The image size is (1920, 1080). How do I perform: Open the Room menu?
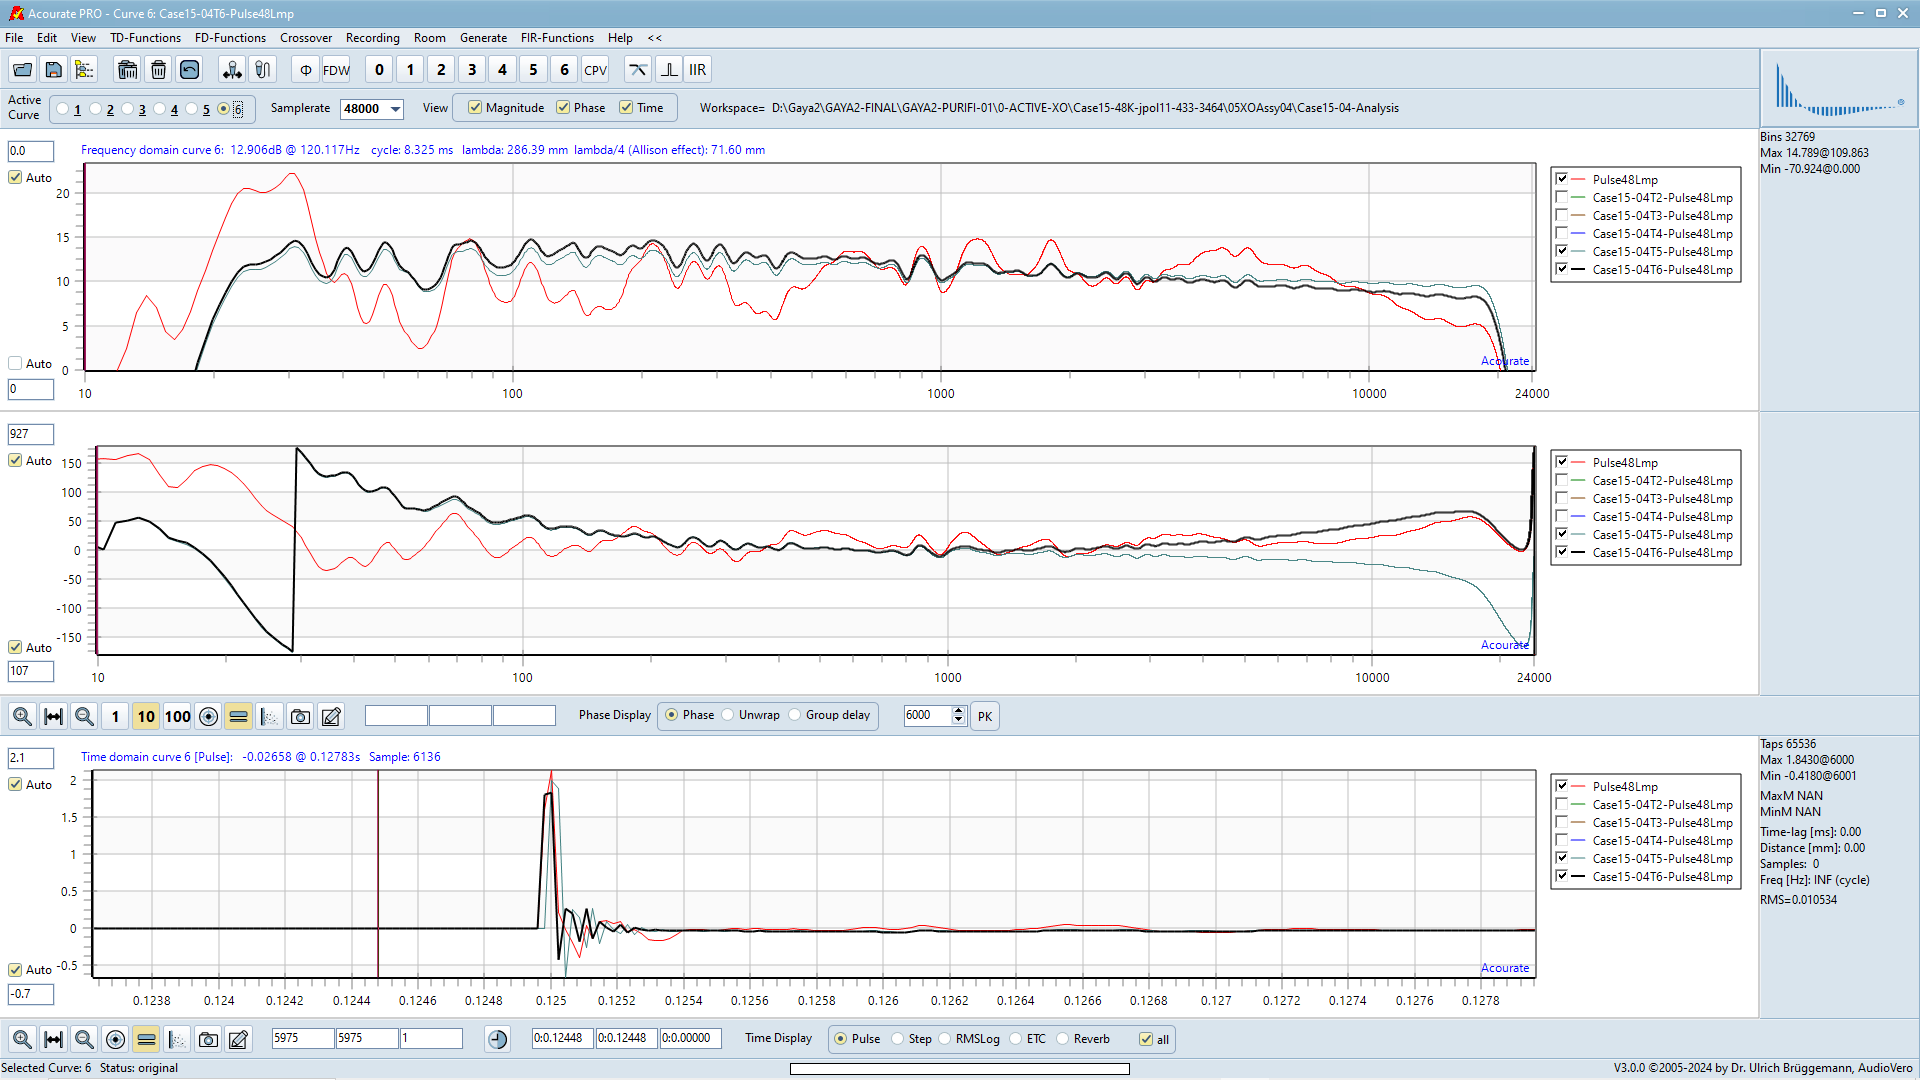[430, 38]
